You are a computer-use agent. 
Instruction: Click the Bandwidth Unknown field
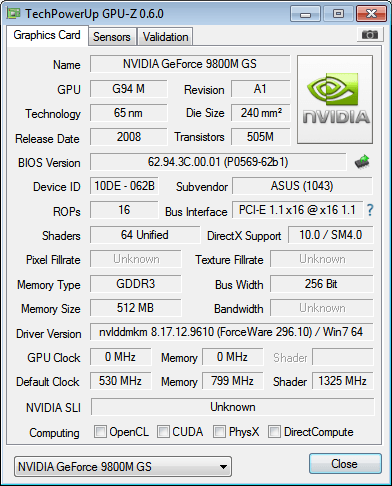(322, 308)
